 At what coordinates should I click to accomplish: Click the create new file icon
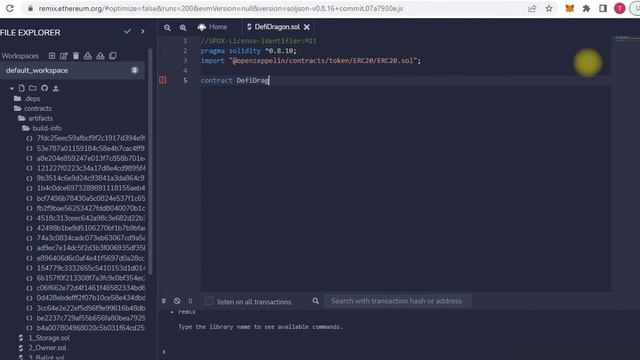pos(22,88)
